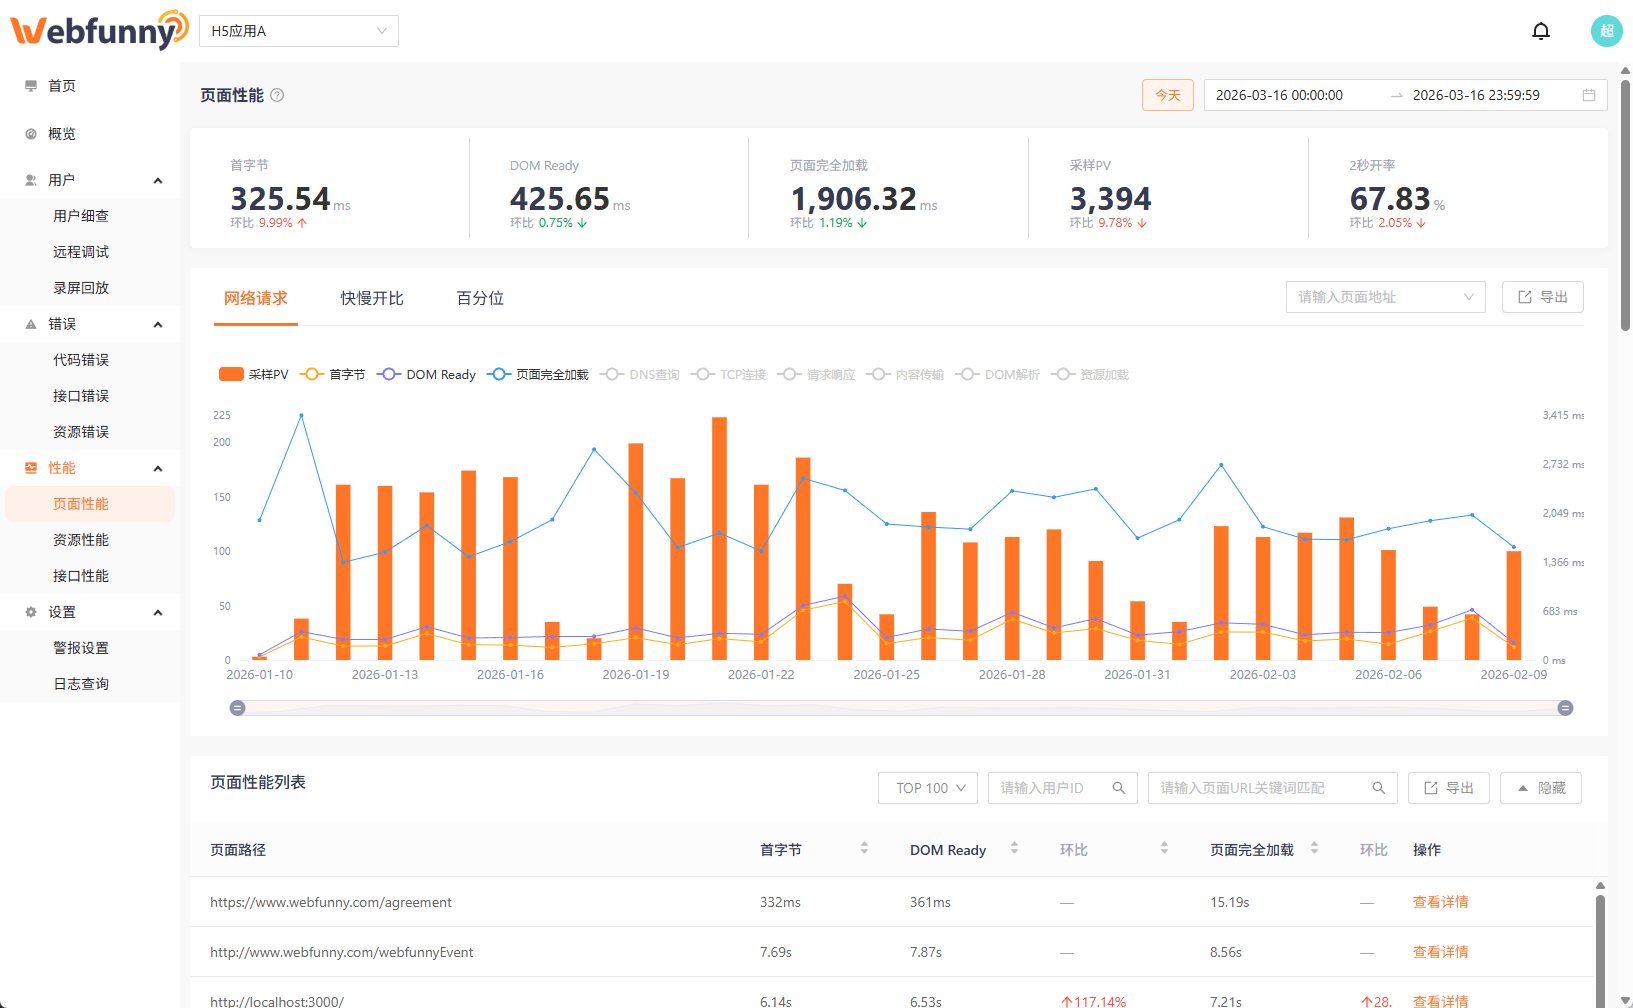This screenshot has height=1008, width=1633.
Task: Open the 用户 section icon in sidebar
Action: click(30, 179)
